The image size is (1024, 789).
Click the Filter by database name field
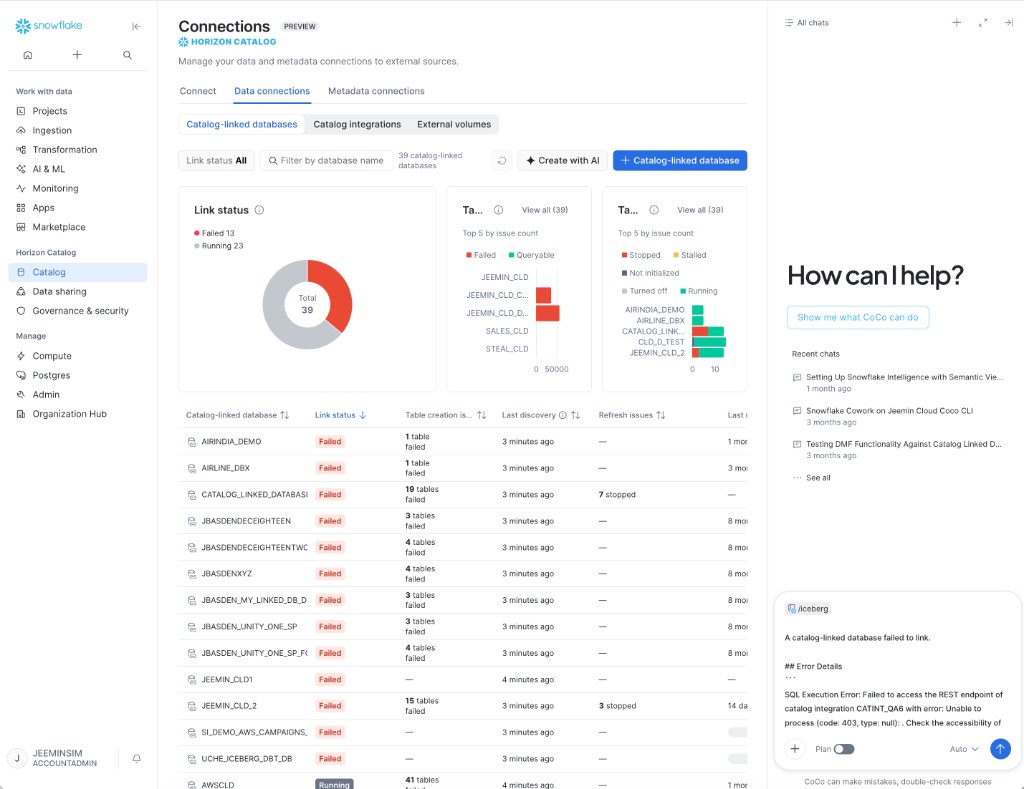(x=327, y=161)
